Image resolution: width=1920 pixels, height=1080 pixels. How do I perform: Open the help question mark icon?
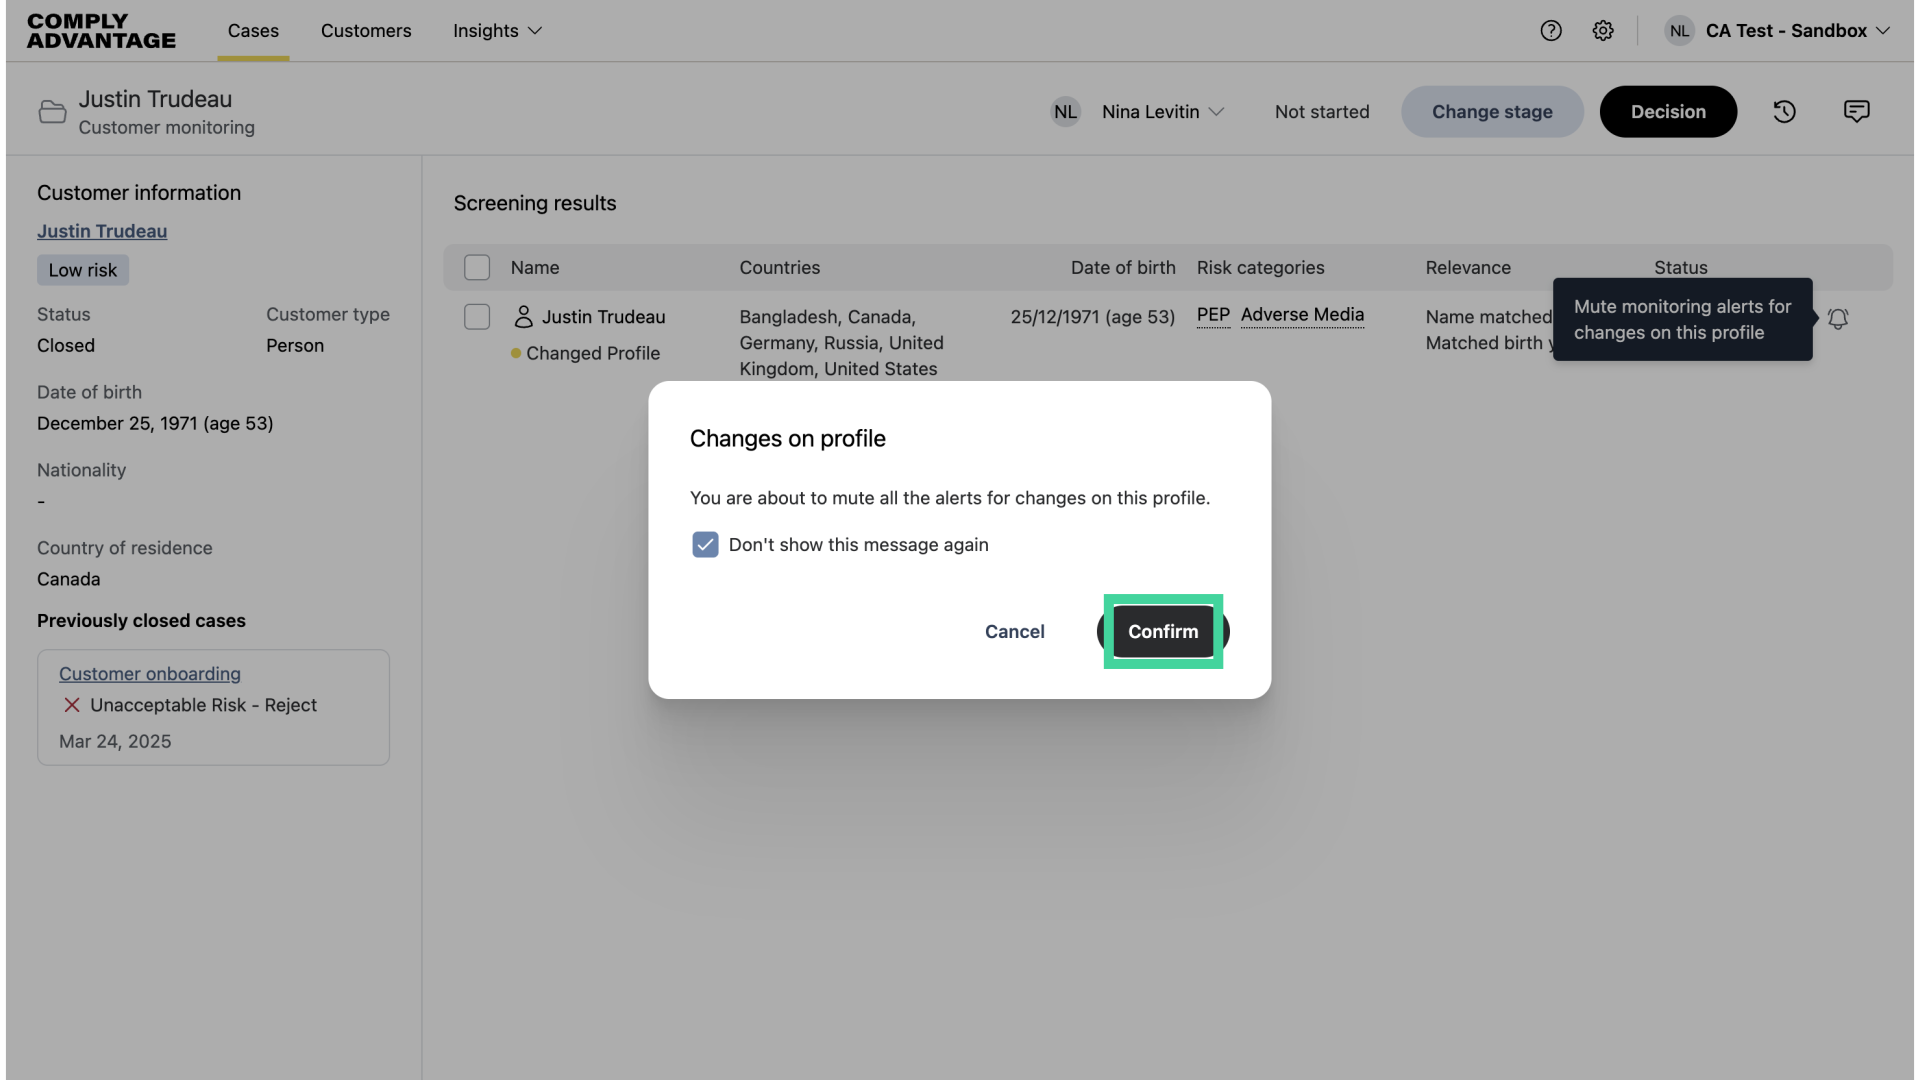point(1551,30)
